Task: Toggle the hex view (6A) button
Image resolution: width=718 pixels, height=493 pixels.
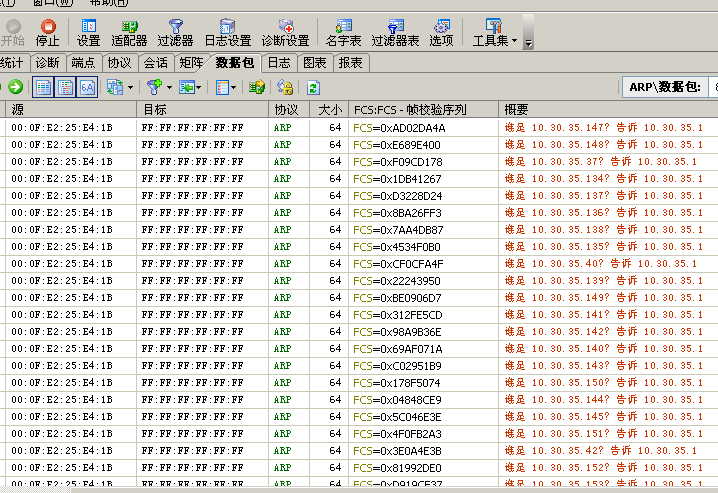Action: 87,87
